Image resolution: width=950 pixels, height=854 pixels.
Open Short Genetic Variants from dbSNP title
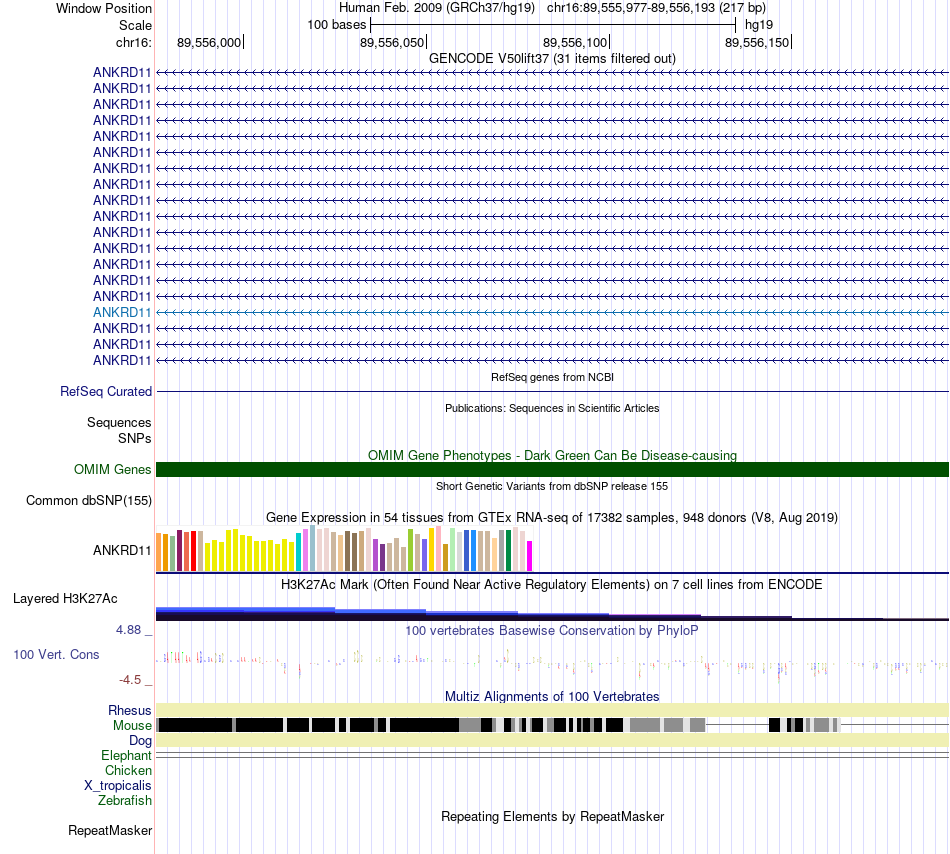[552, 486]
